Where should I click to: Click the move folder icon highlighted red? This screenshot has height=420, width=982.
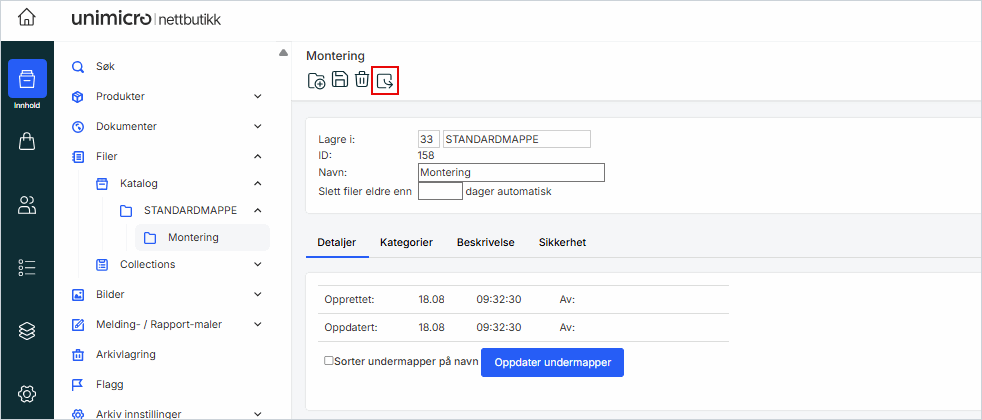(385, 81)
